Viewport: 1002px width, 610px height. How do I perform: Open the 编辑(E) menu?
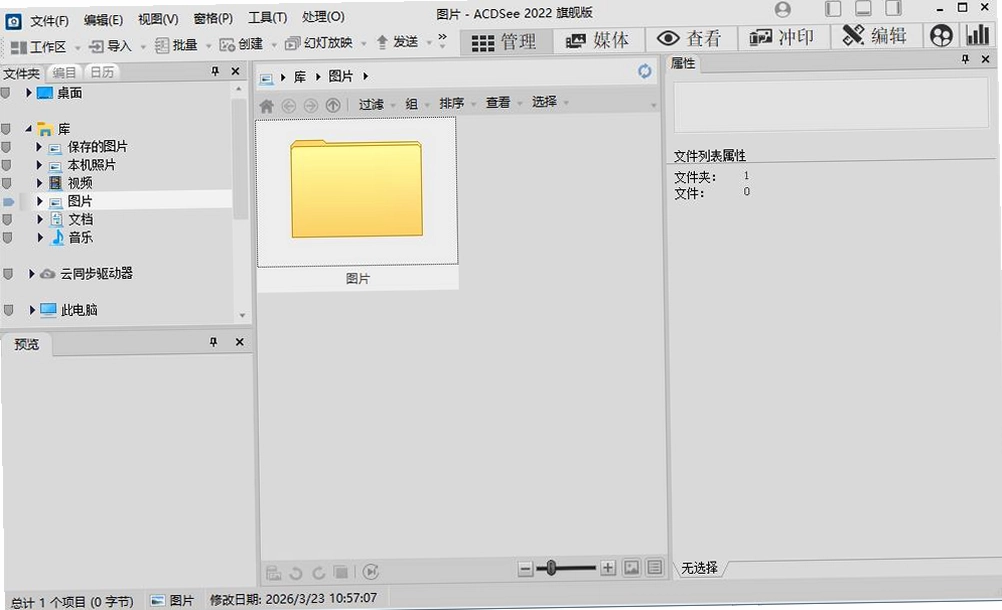[x=103, y=20]
